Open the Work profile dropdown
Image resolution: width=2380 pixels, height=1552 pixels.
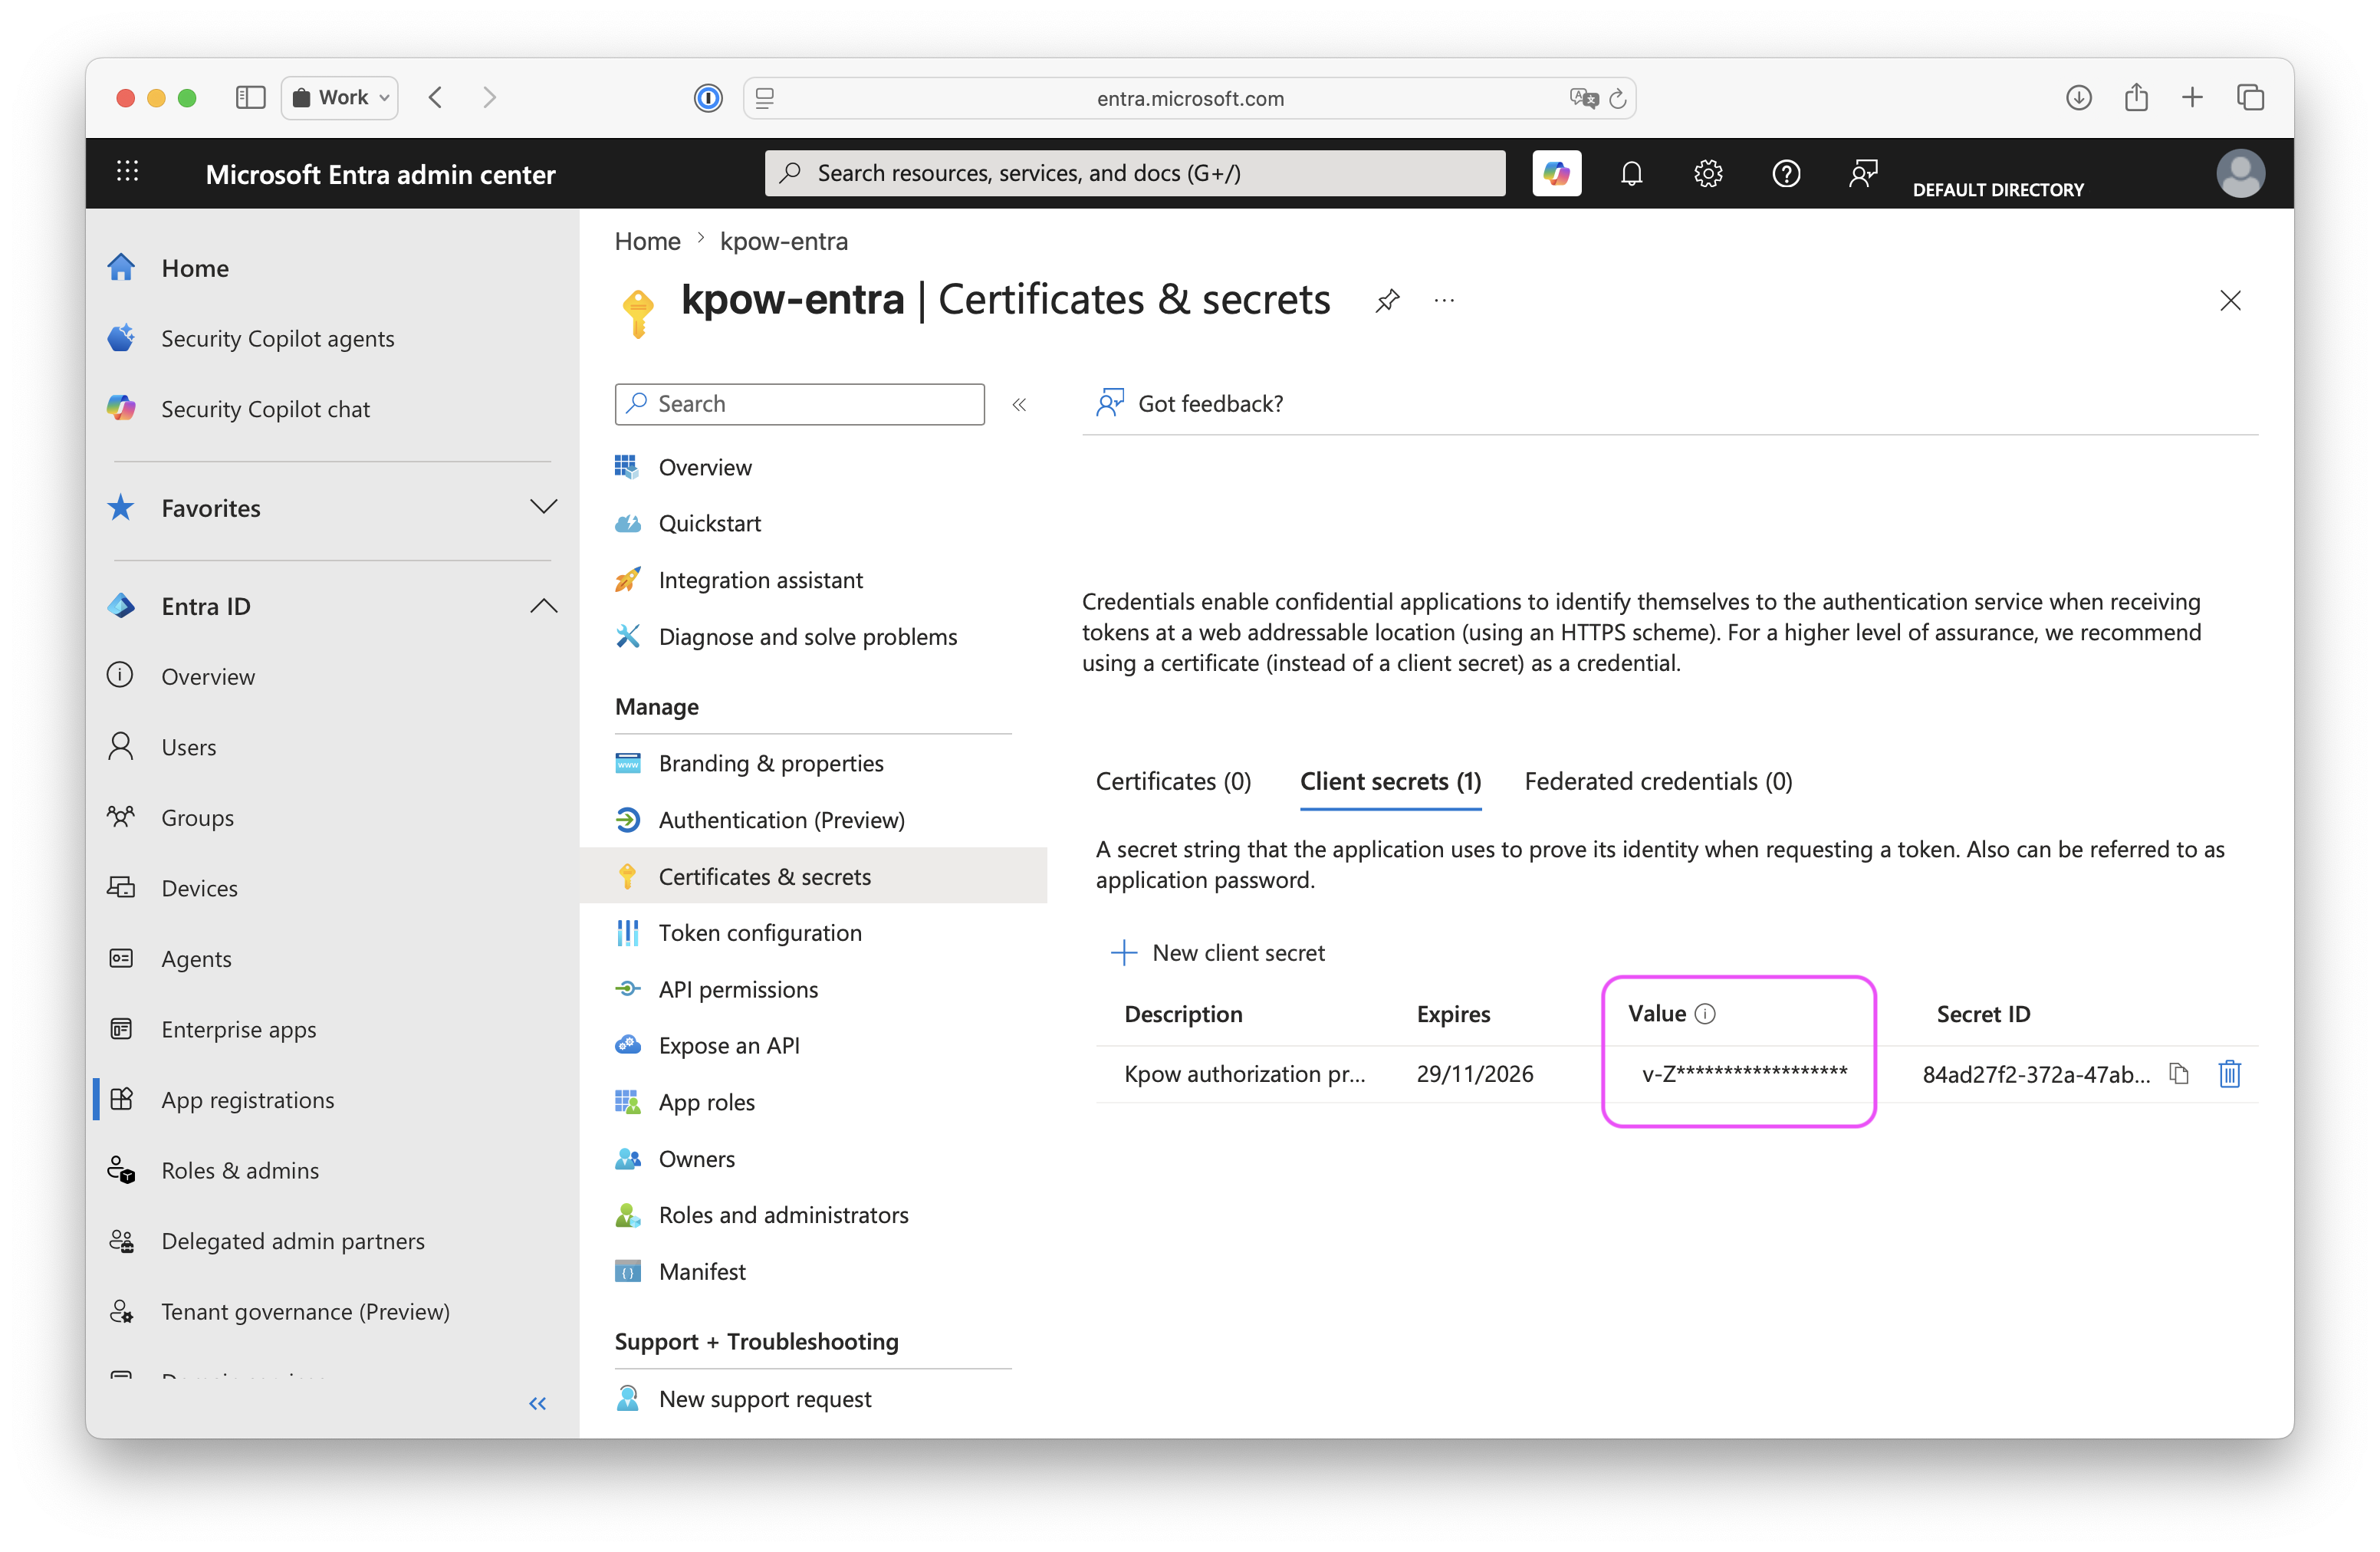[340, 98]
